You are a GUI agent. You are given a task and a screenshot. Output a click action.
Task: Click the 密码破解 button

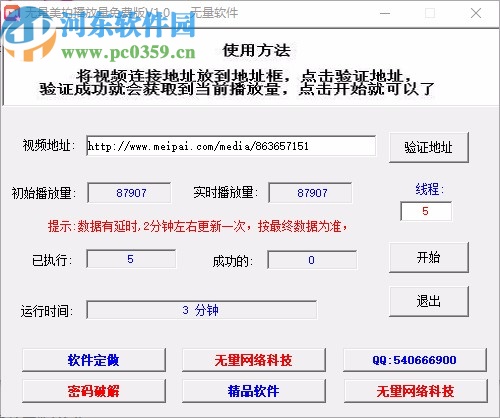point(94,391)
